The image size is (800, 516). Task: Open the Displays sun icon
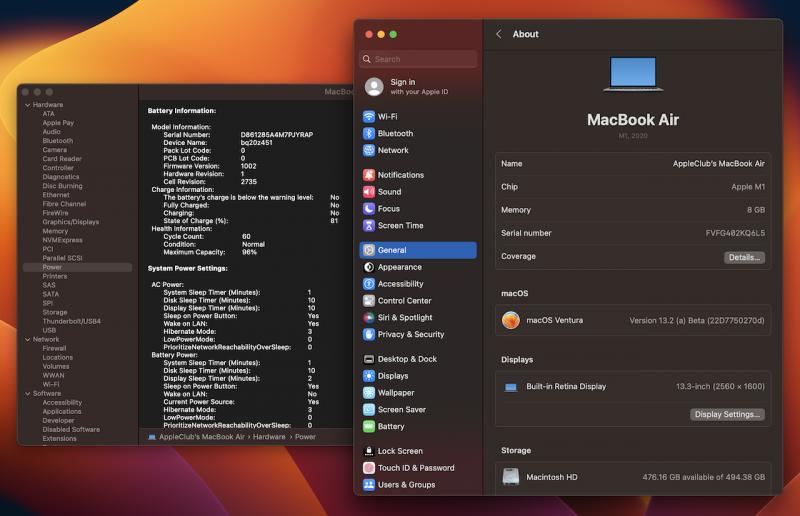368,376
